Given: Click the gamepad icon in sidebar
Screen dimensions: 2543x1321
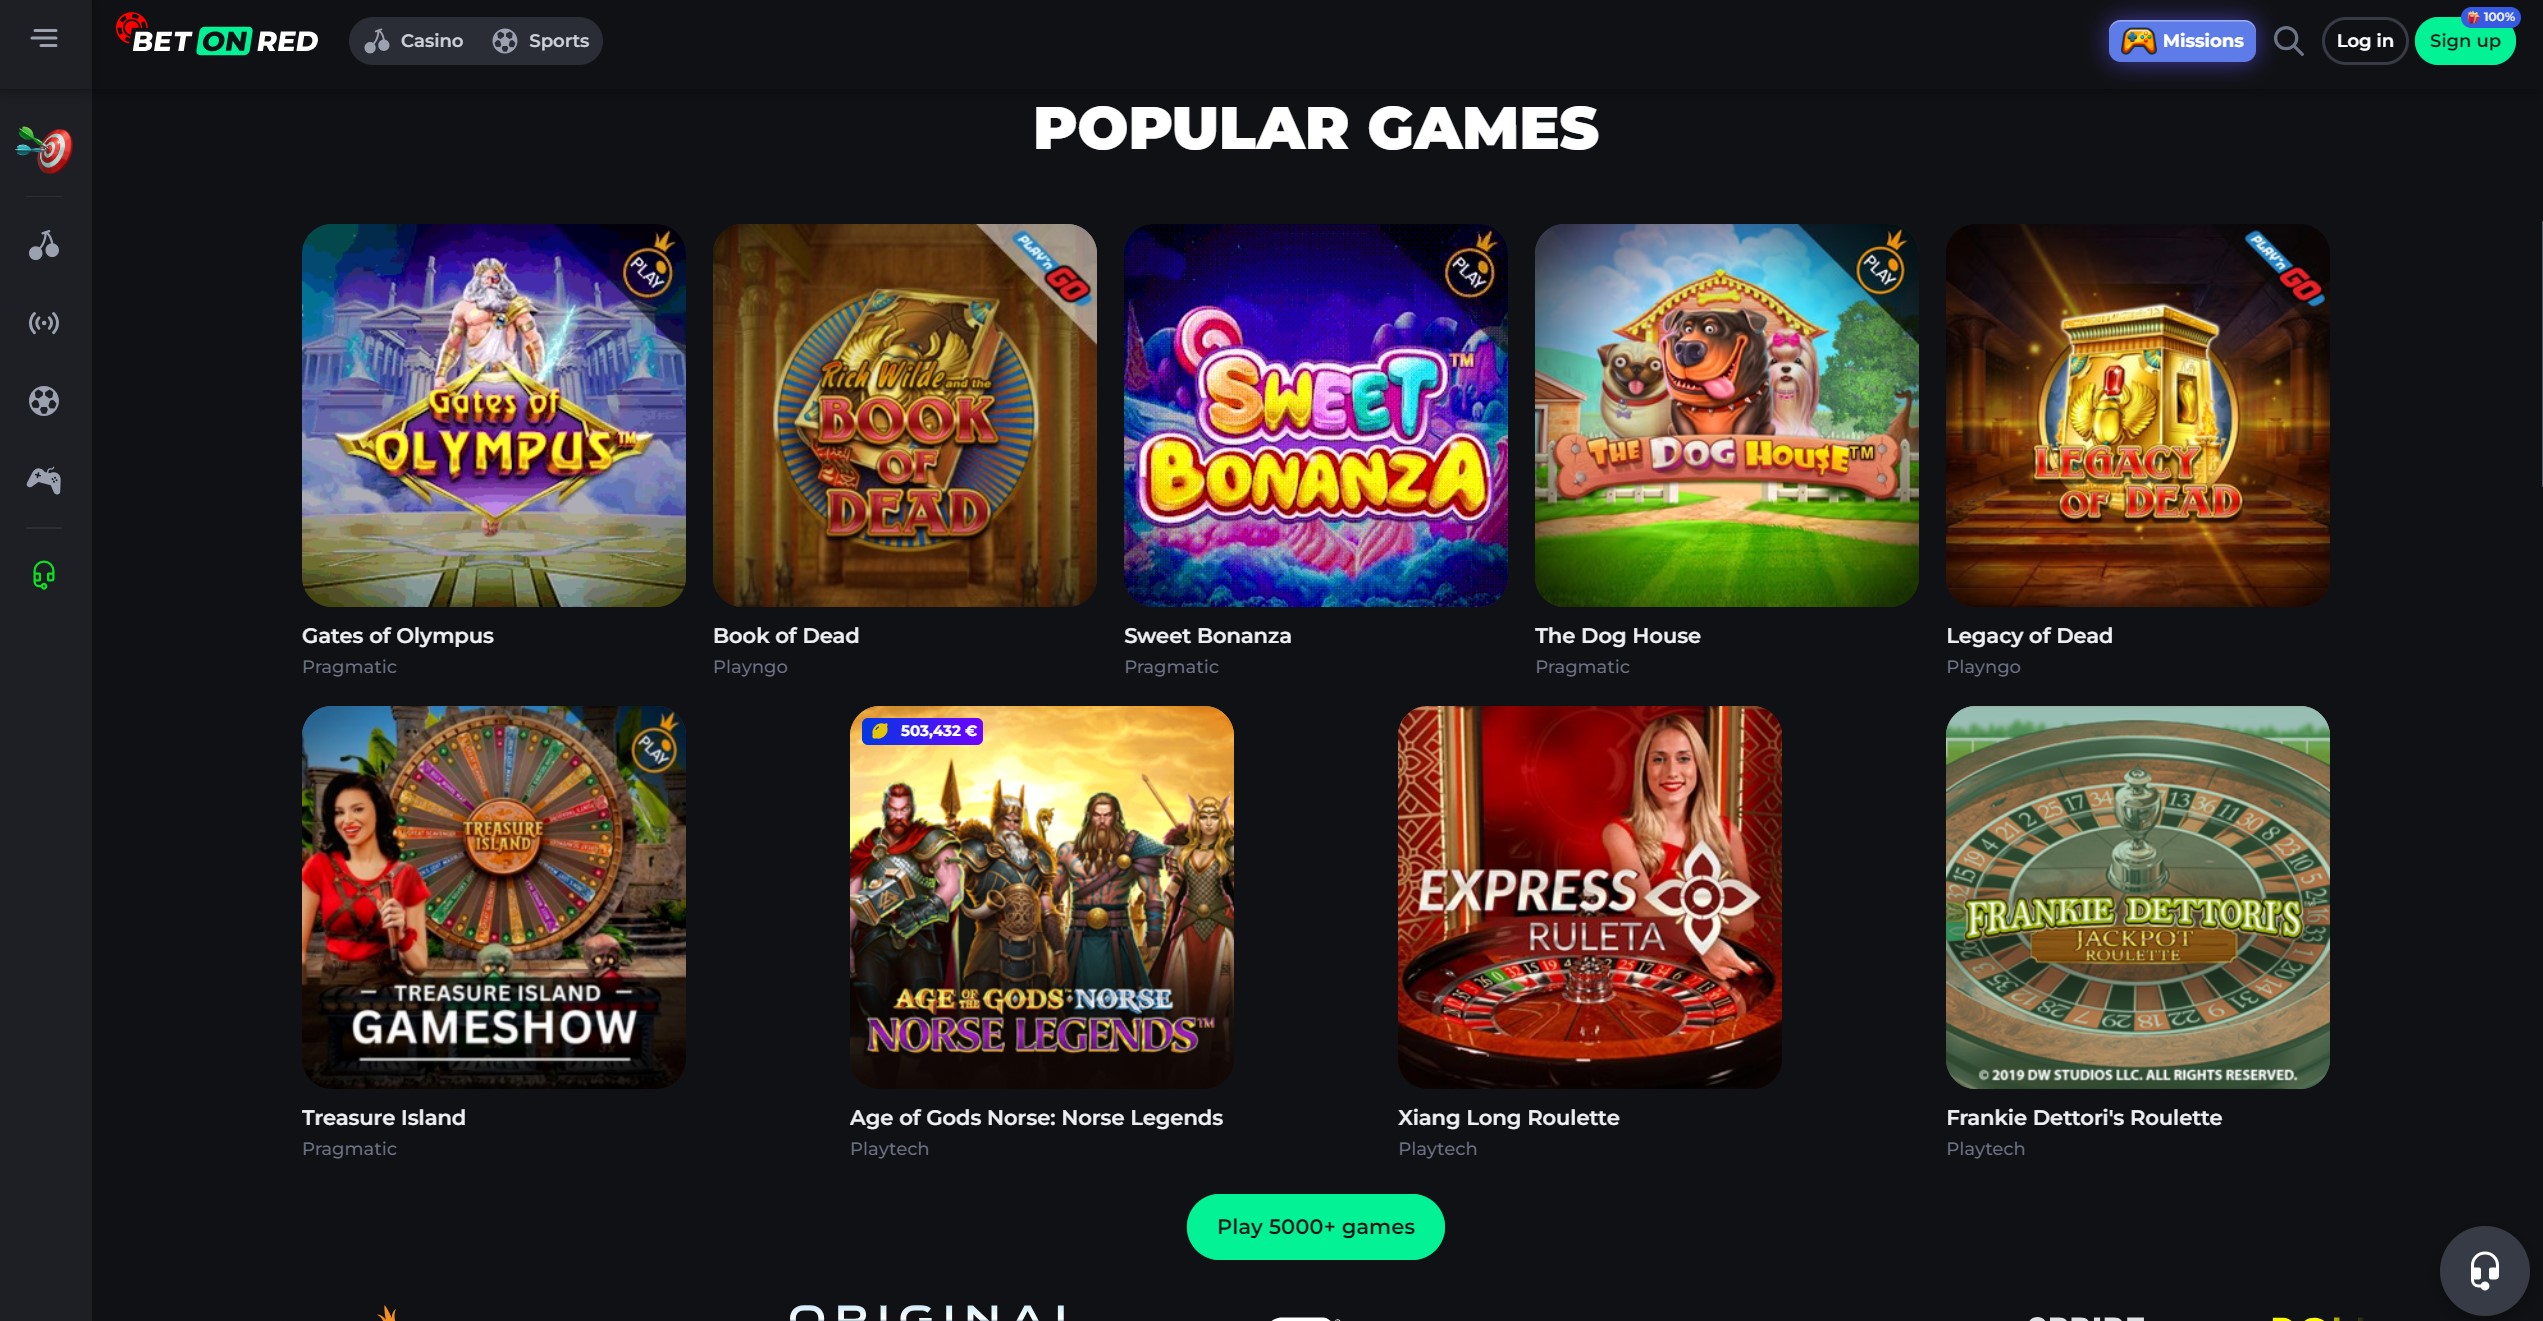Looking at the screenshot, I should tap(44, 480).
